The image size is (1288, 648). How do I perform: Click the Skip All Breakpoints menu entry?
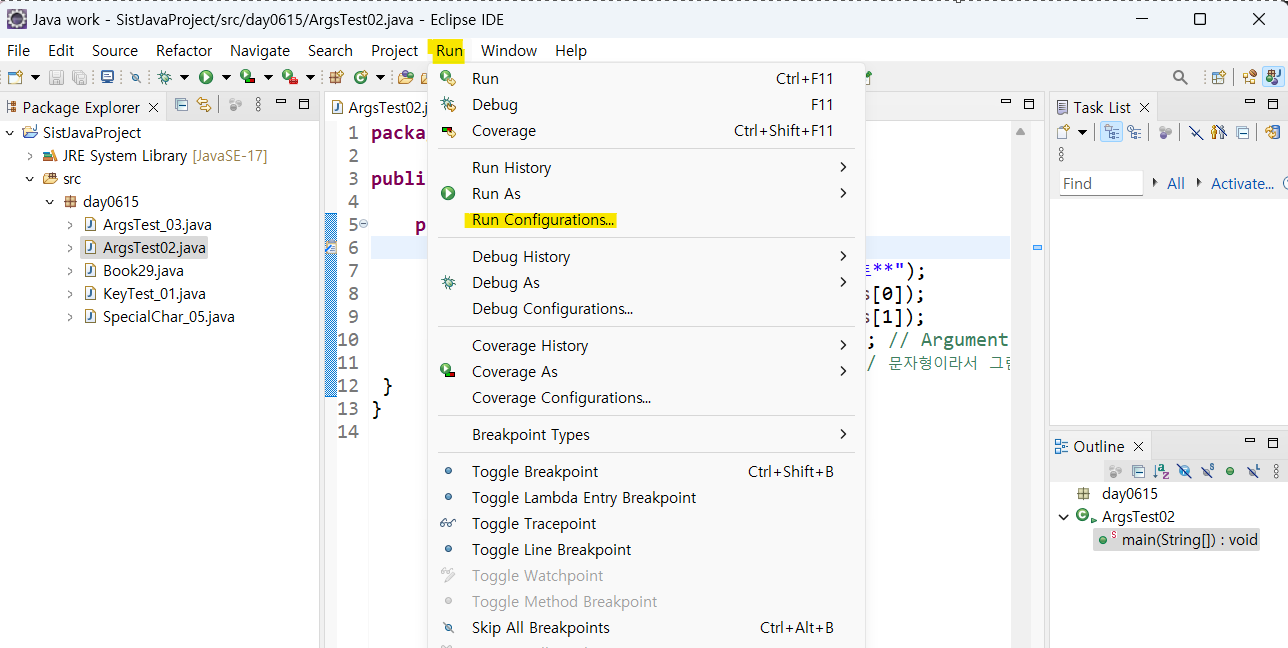pos(646,628)
